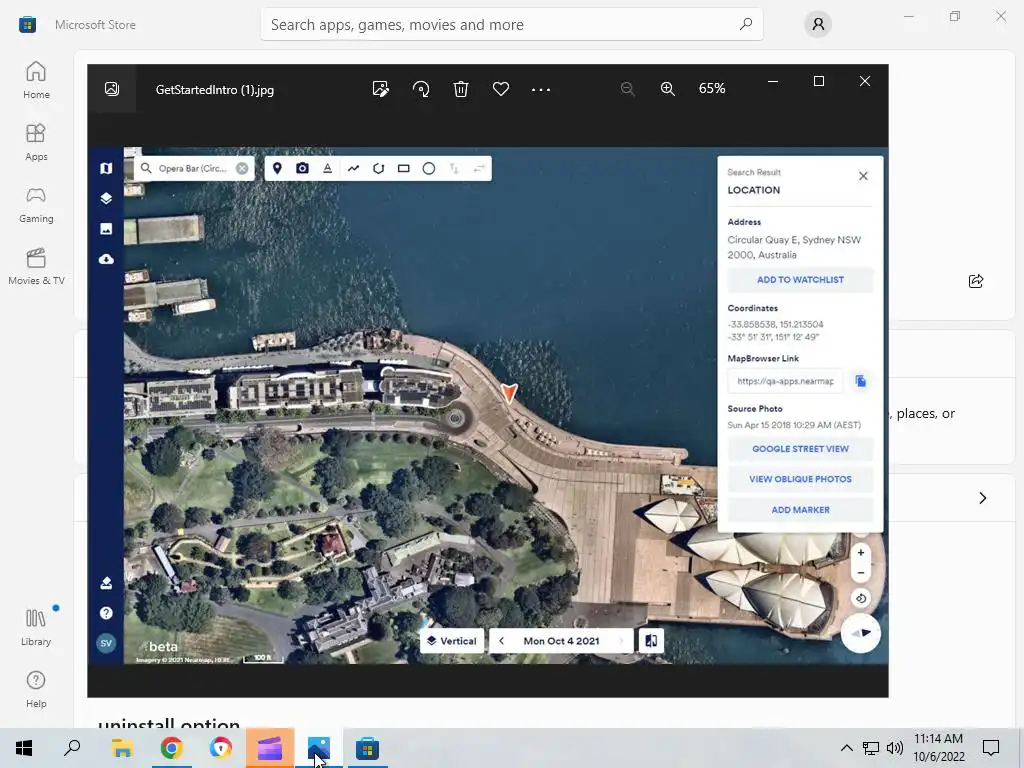Click the MapBrowser link field
Image resolution: width=1024 pixels, height=768 pixels.
785,381
